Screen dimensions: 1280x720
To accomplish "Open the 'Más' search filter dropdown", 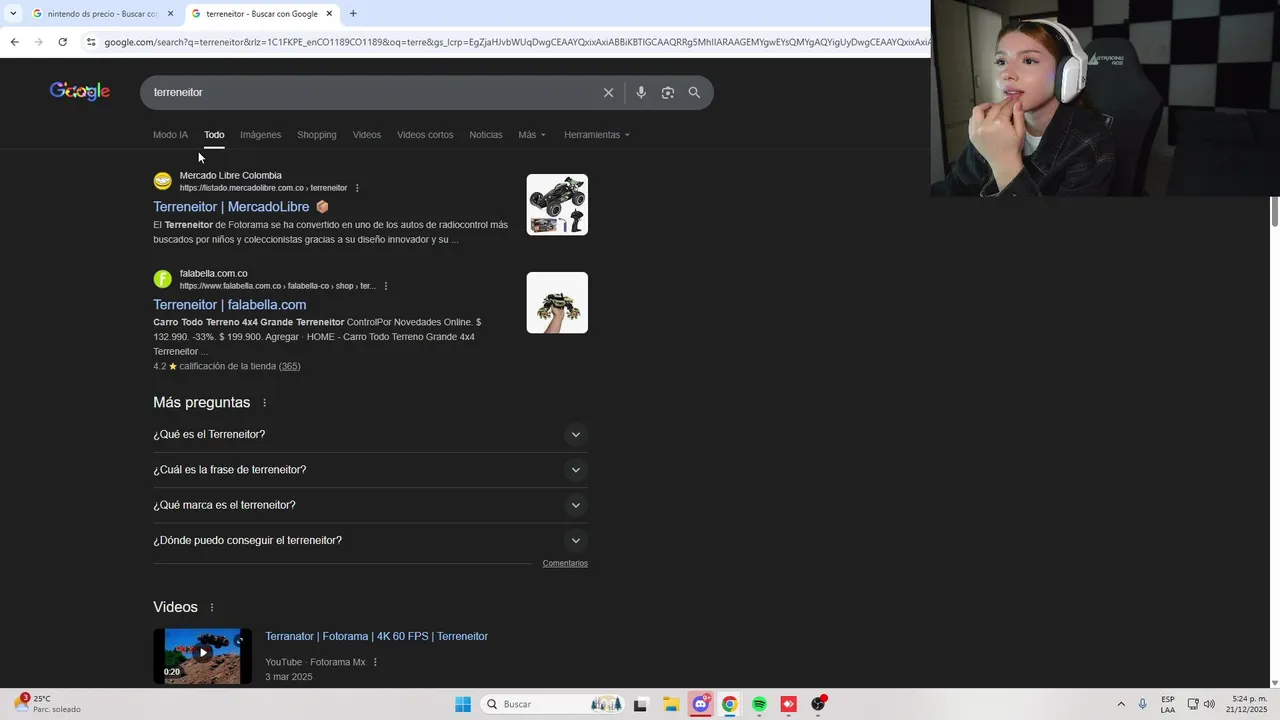I will (532, 135).
